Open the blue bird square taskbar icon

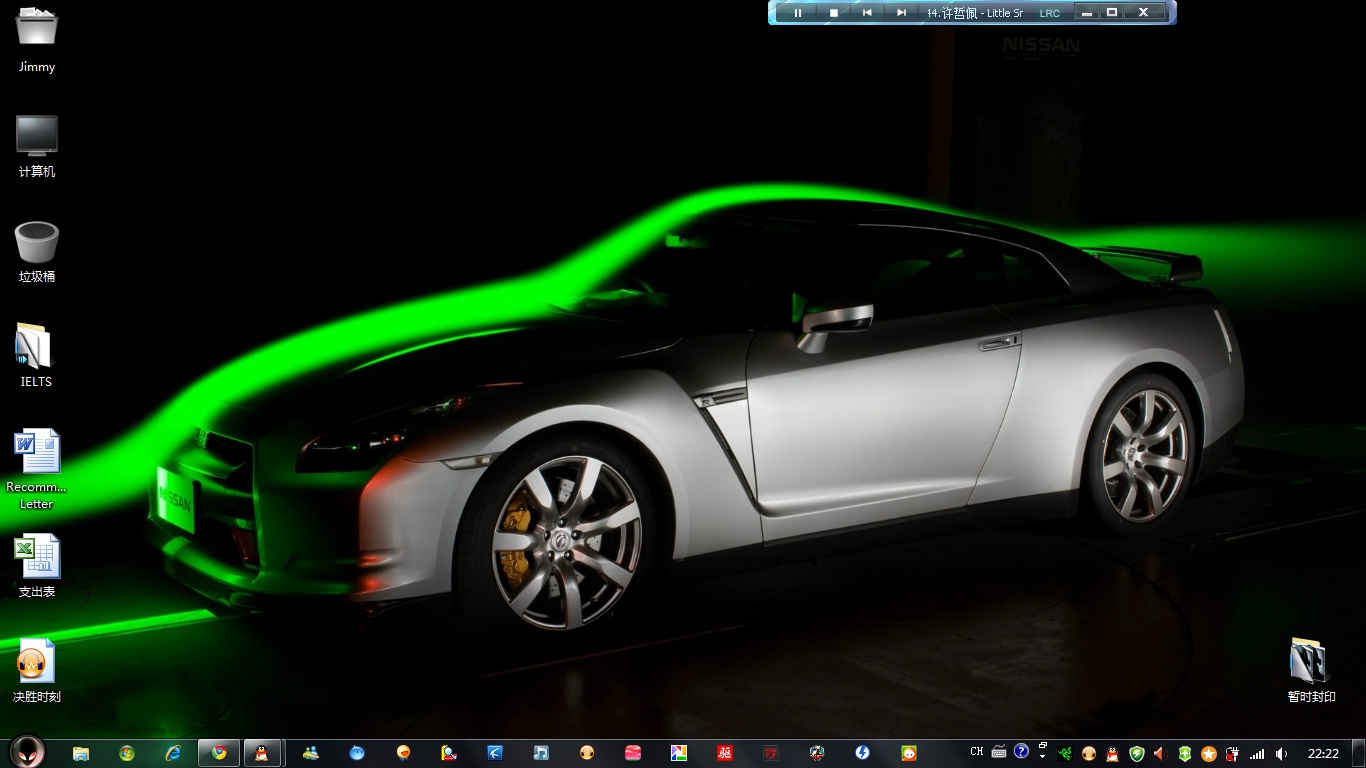coord(495,753)
